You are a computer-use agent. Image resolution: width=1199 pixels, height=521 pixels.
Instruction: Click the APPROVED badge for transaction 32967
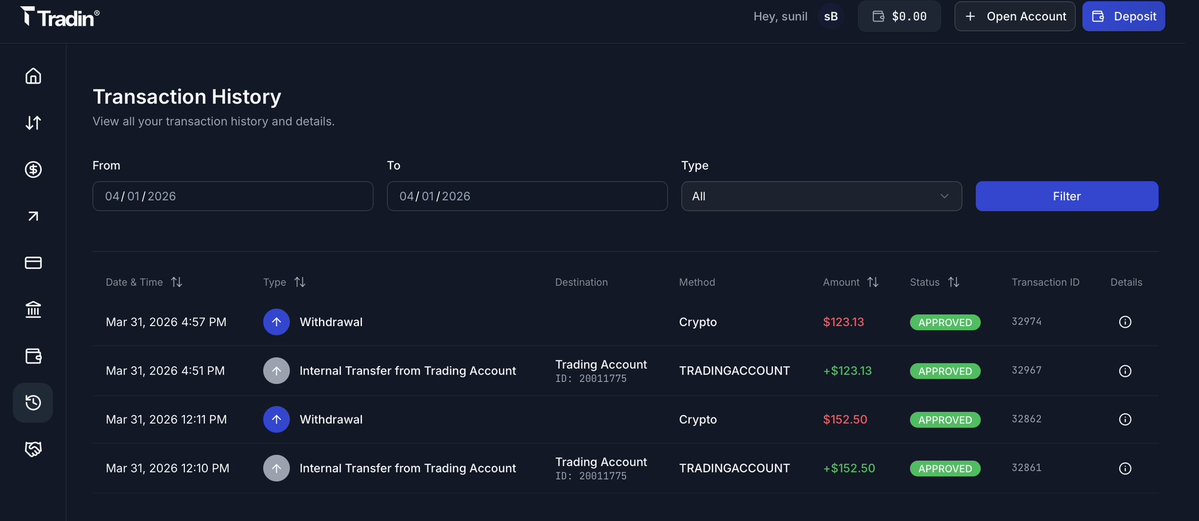[945, 371]
